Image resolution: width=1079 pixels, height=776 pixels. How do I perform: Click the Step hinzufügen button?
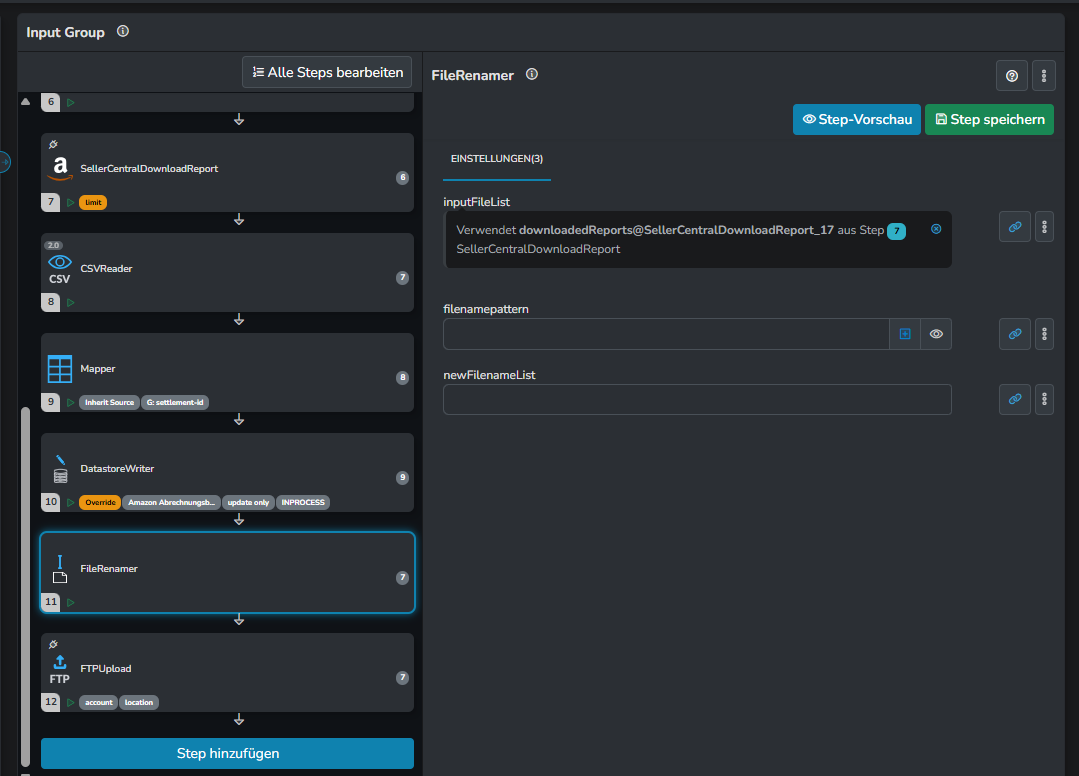228,753
